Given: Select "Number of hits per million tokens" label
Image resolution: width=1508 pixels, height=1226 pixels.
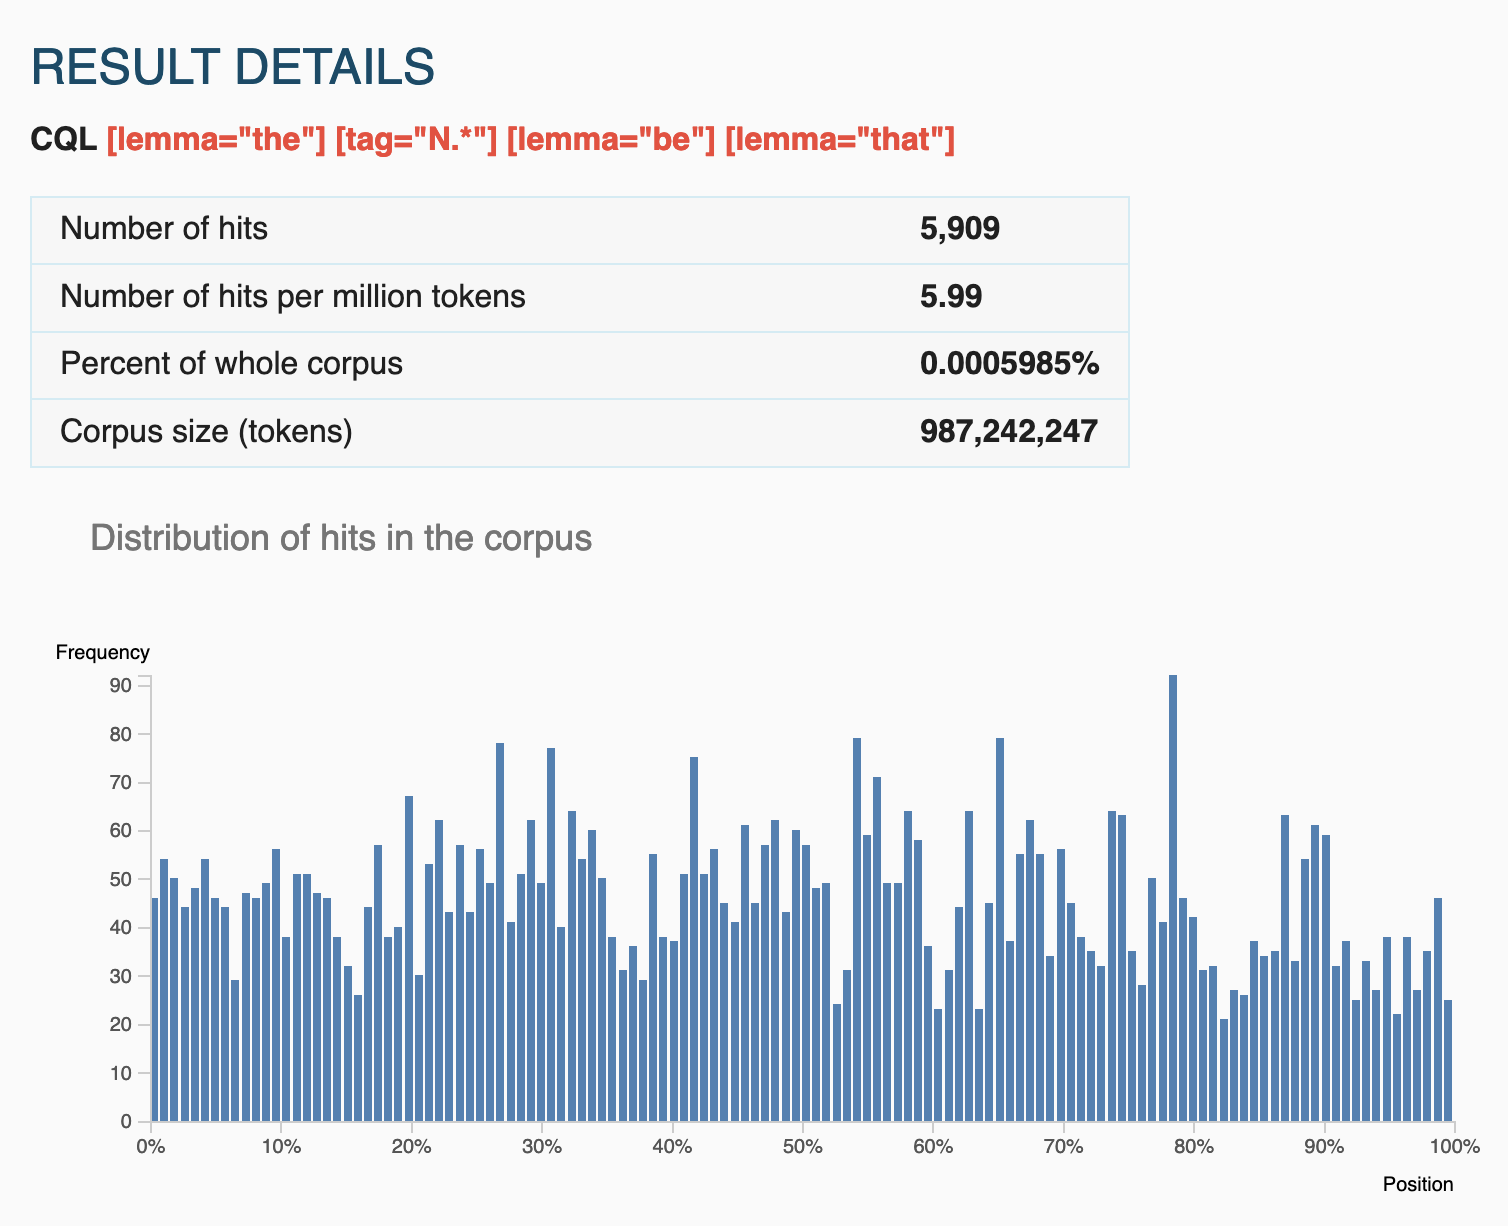Looking at the screenshot, I should tap(292, 297).
